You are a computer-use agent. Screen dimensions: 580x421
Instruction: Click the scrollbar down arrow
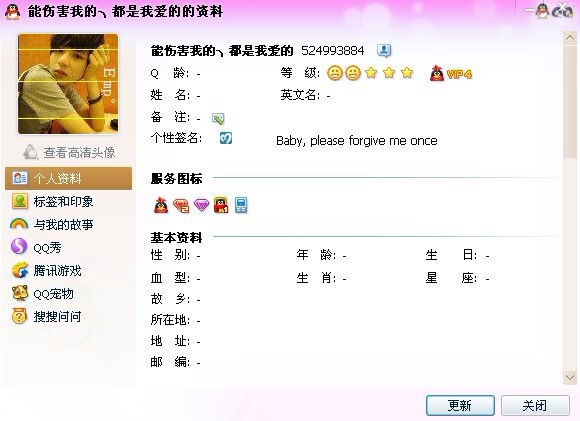pyautogui.click(x=570, y=377)
